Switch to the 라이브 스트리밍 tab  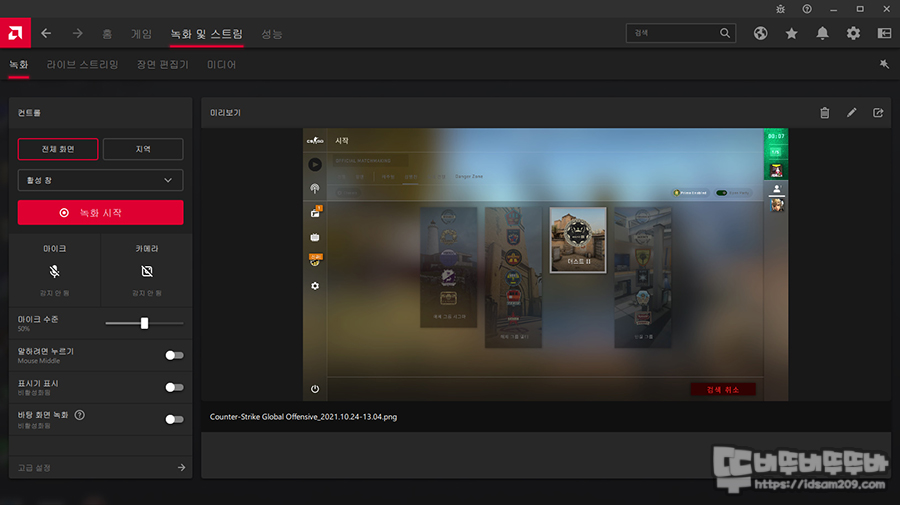pos(83,64)
